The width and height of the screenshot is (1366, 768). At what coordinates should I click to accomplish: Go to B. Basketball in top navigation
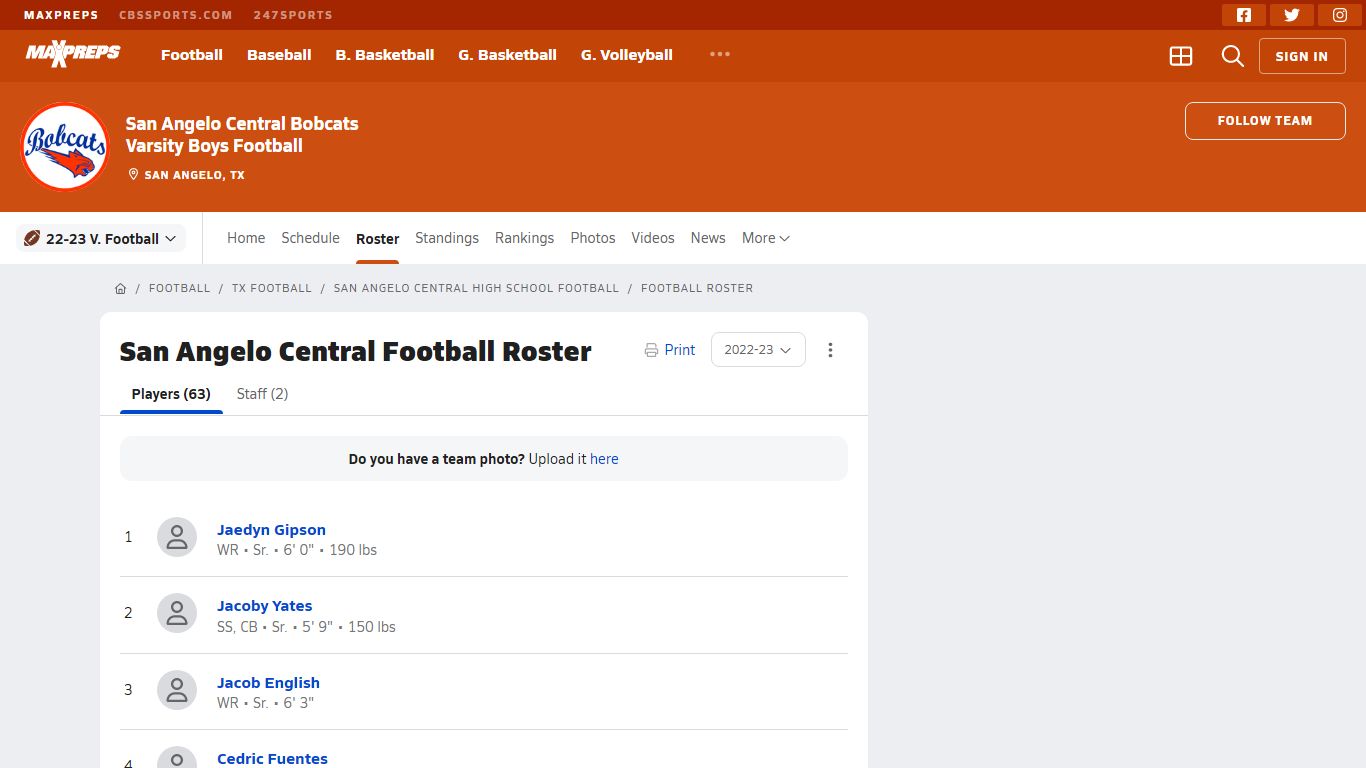[385, 55]
